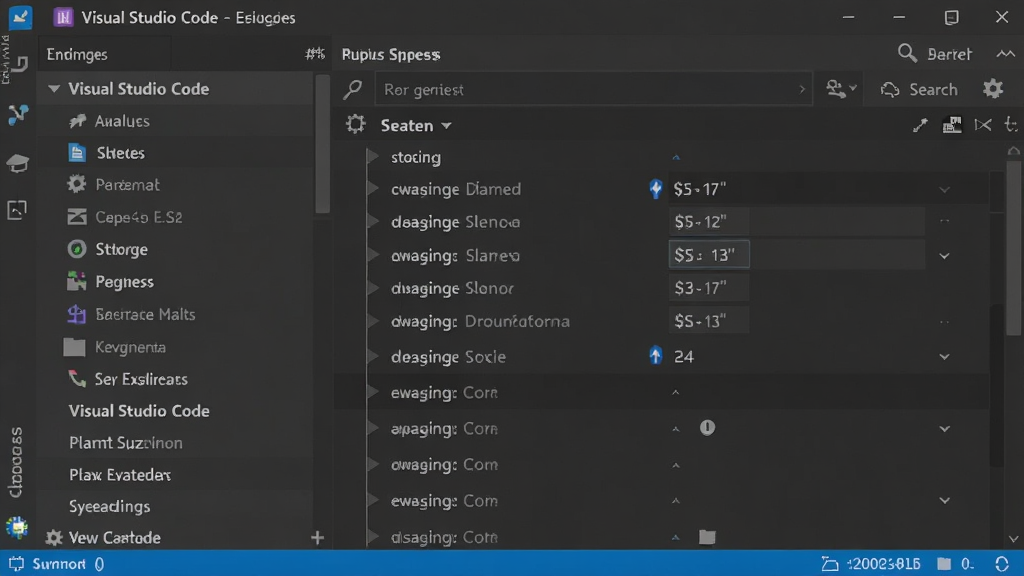The height and width of the screenshot is (576, 1024).
Task: Open the user filter dropdown beside search field
Action: click(841, 89)
